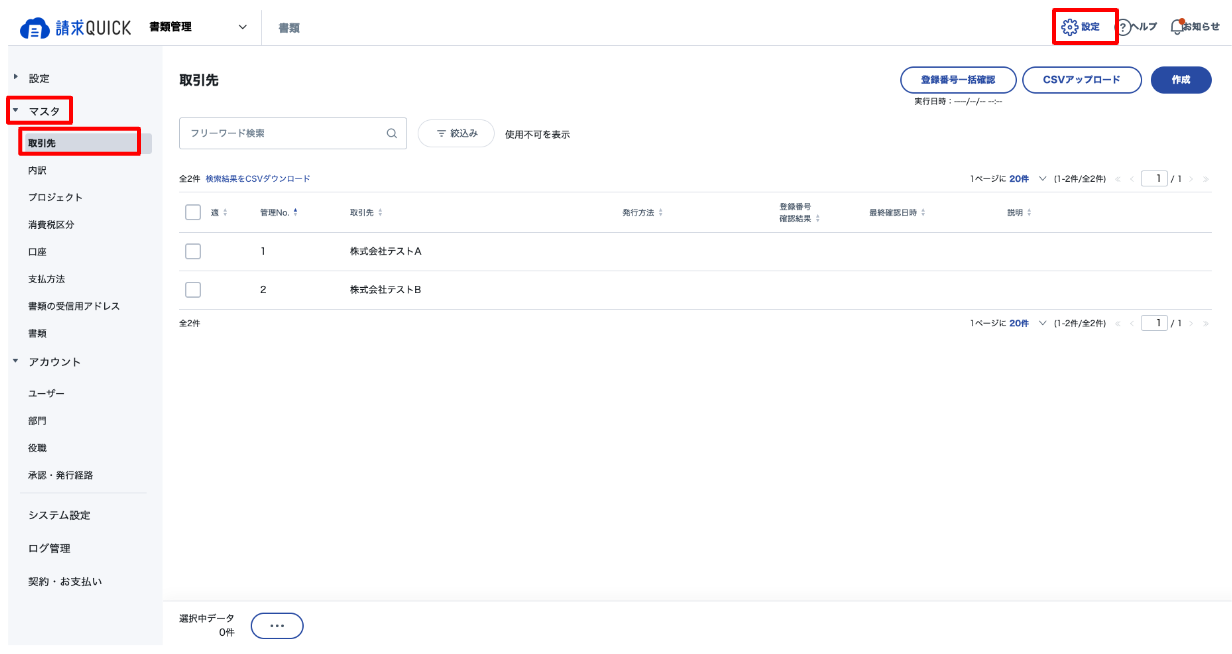Open the 絞込み filter button
Screen dimensions: 1232x654
pyautogui.click(x=456, y=133)
